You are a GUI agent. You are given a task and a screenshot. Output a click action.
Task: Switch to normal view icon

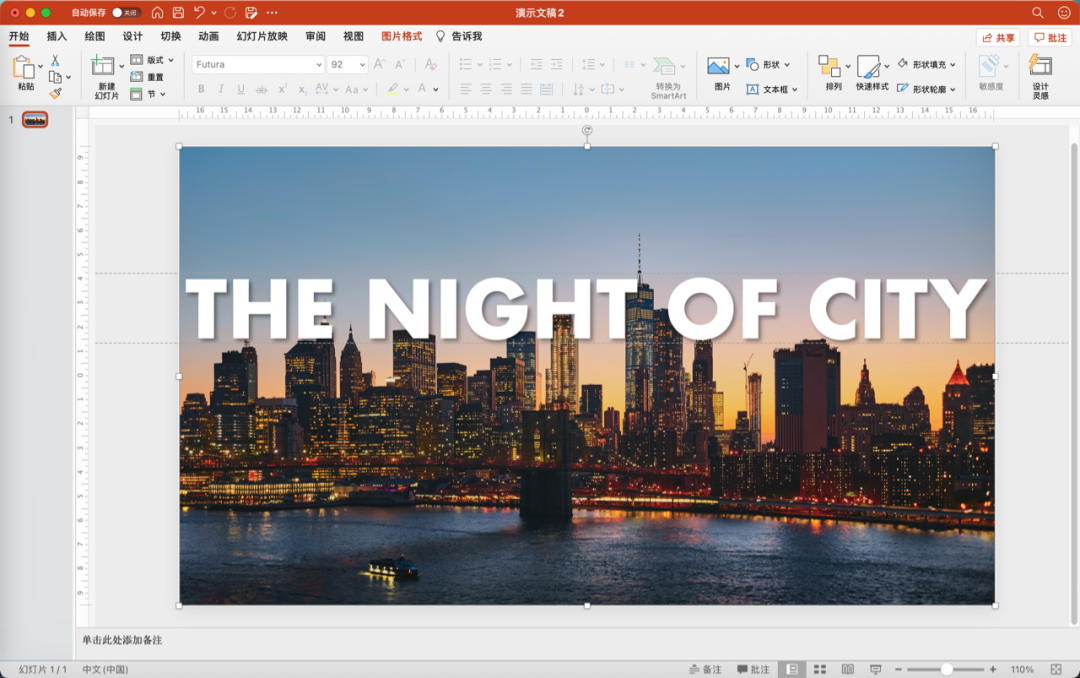pyautogui.click(x=793, y=669)
